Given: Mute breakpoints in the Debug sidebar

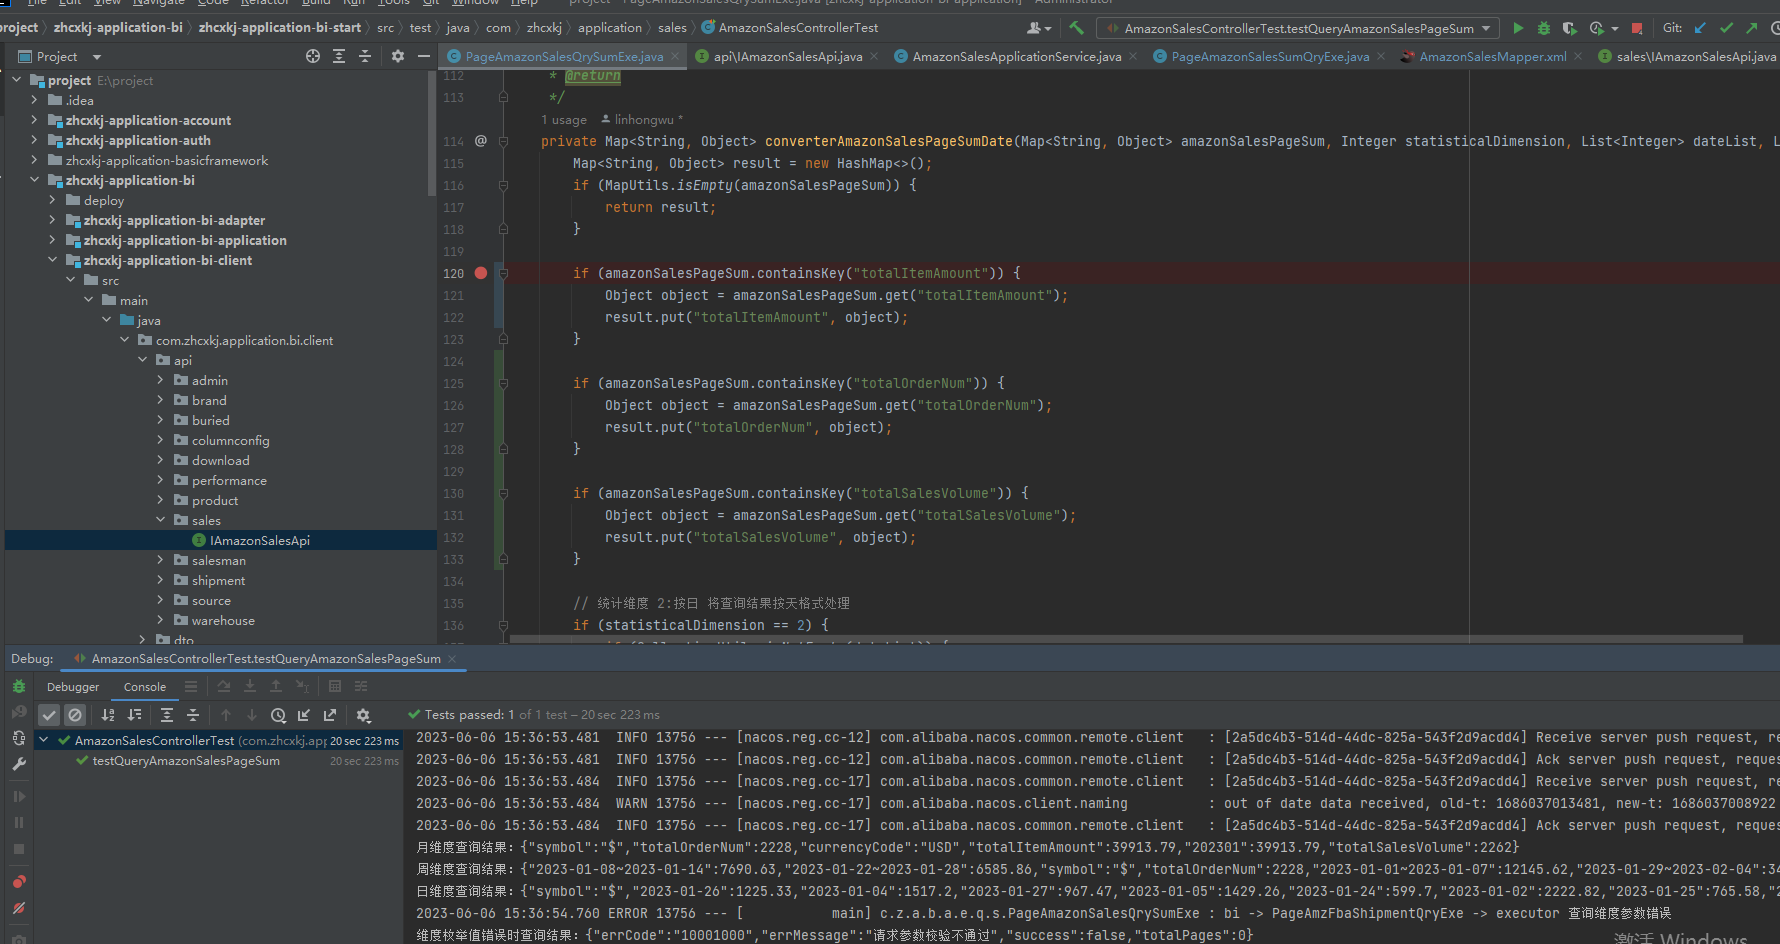Looking at the screenshot, I should click(19, 908).
